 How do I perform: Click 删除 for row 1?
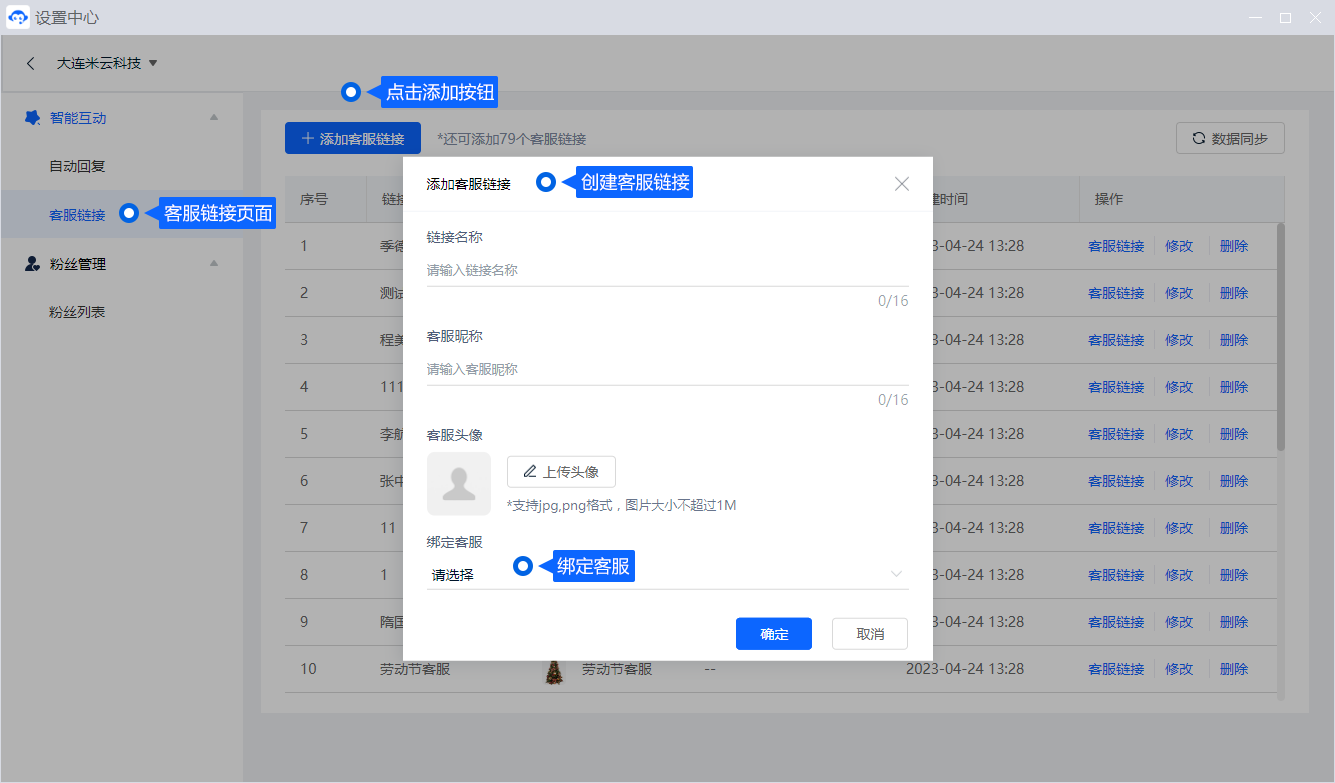click(1233, 246)
